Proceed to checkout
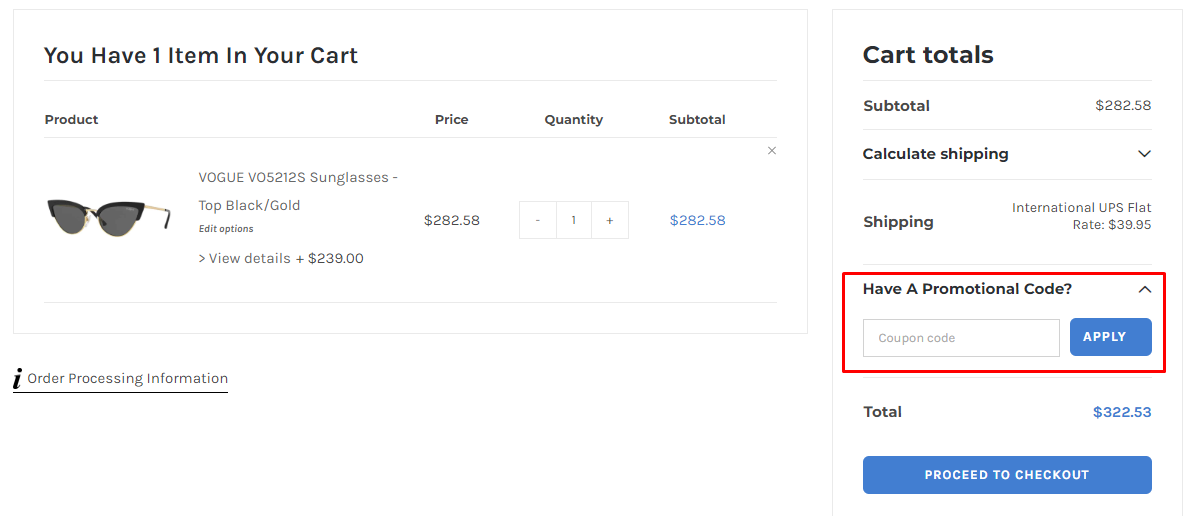This screenshot has height=516, width=1194. pyautogui.click(x=1006, y=475)
